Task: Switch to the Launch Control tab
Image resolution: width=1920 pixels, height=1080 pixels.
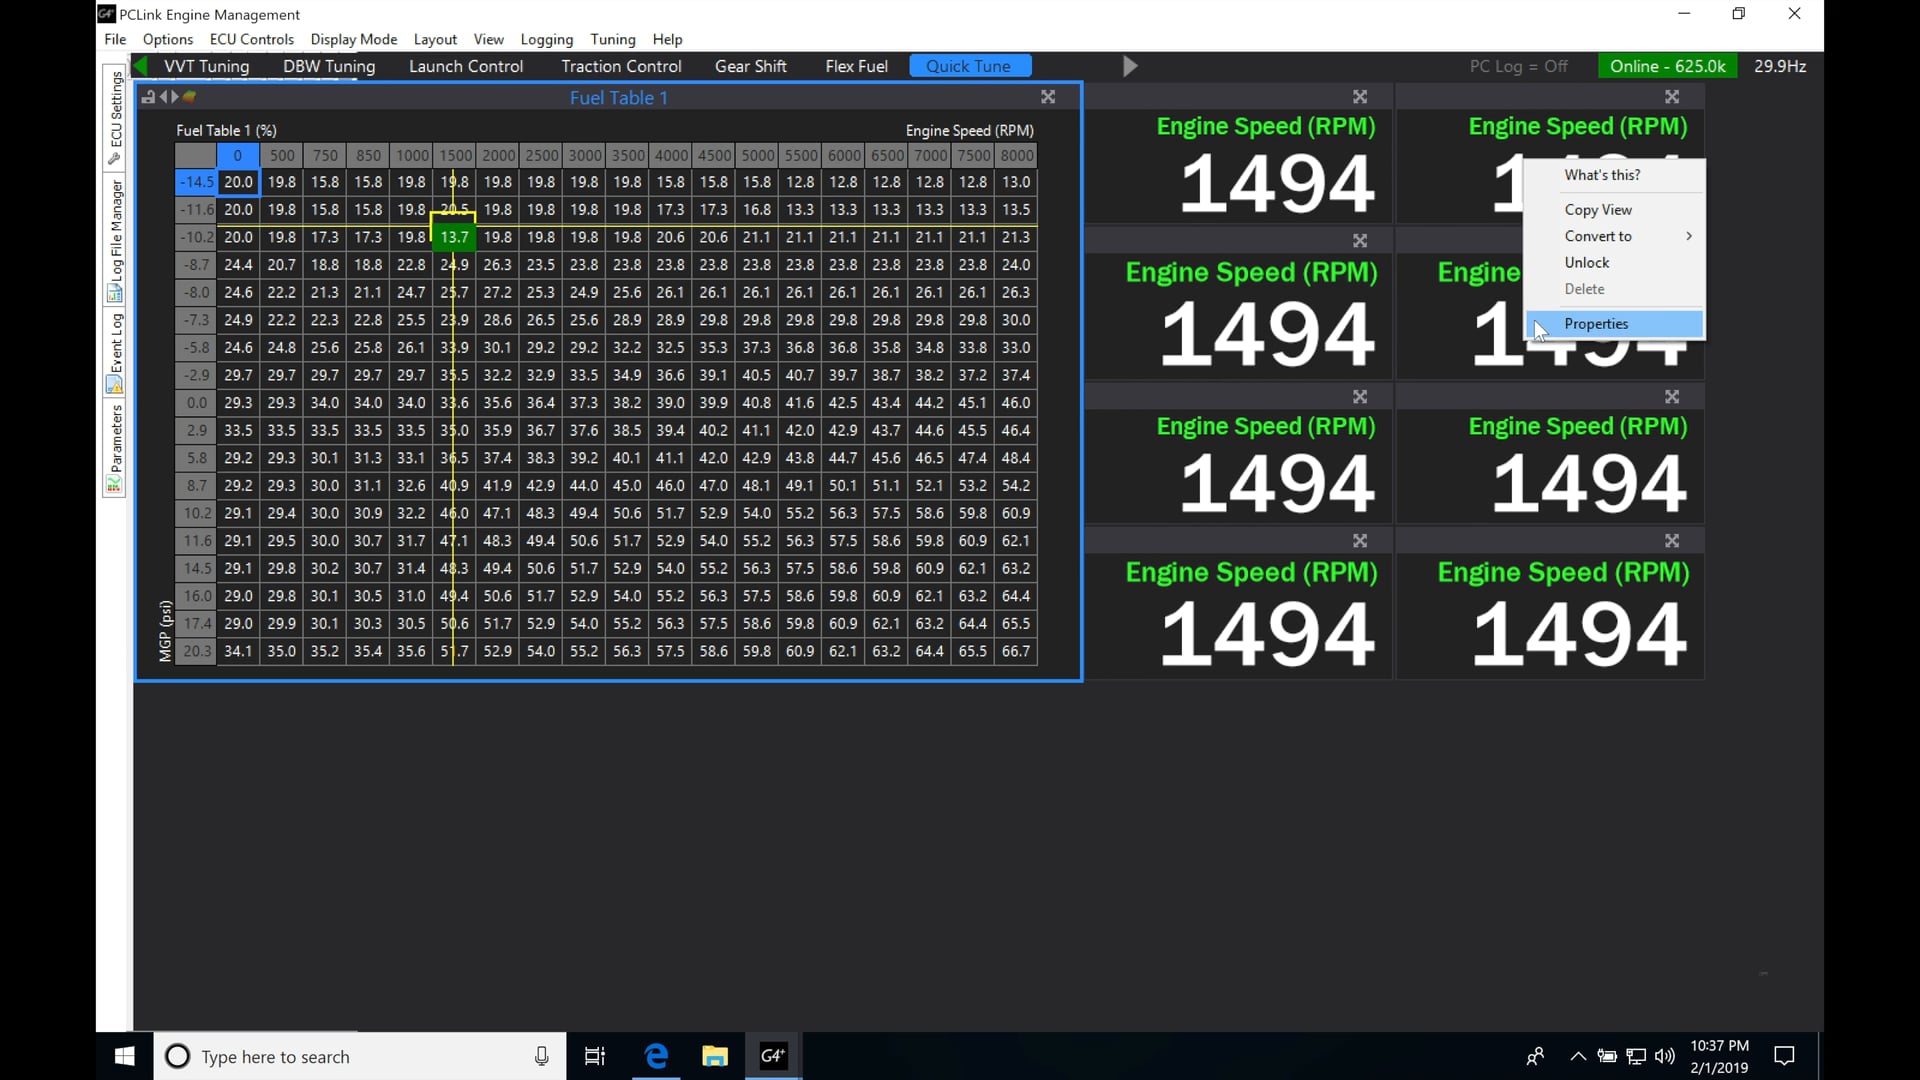Action: [465, 66]
